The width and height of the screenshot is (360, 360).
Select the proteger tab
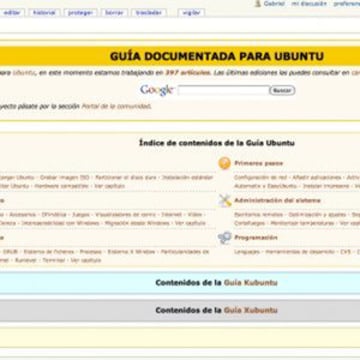tap(80, 13)
